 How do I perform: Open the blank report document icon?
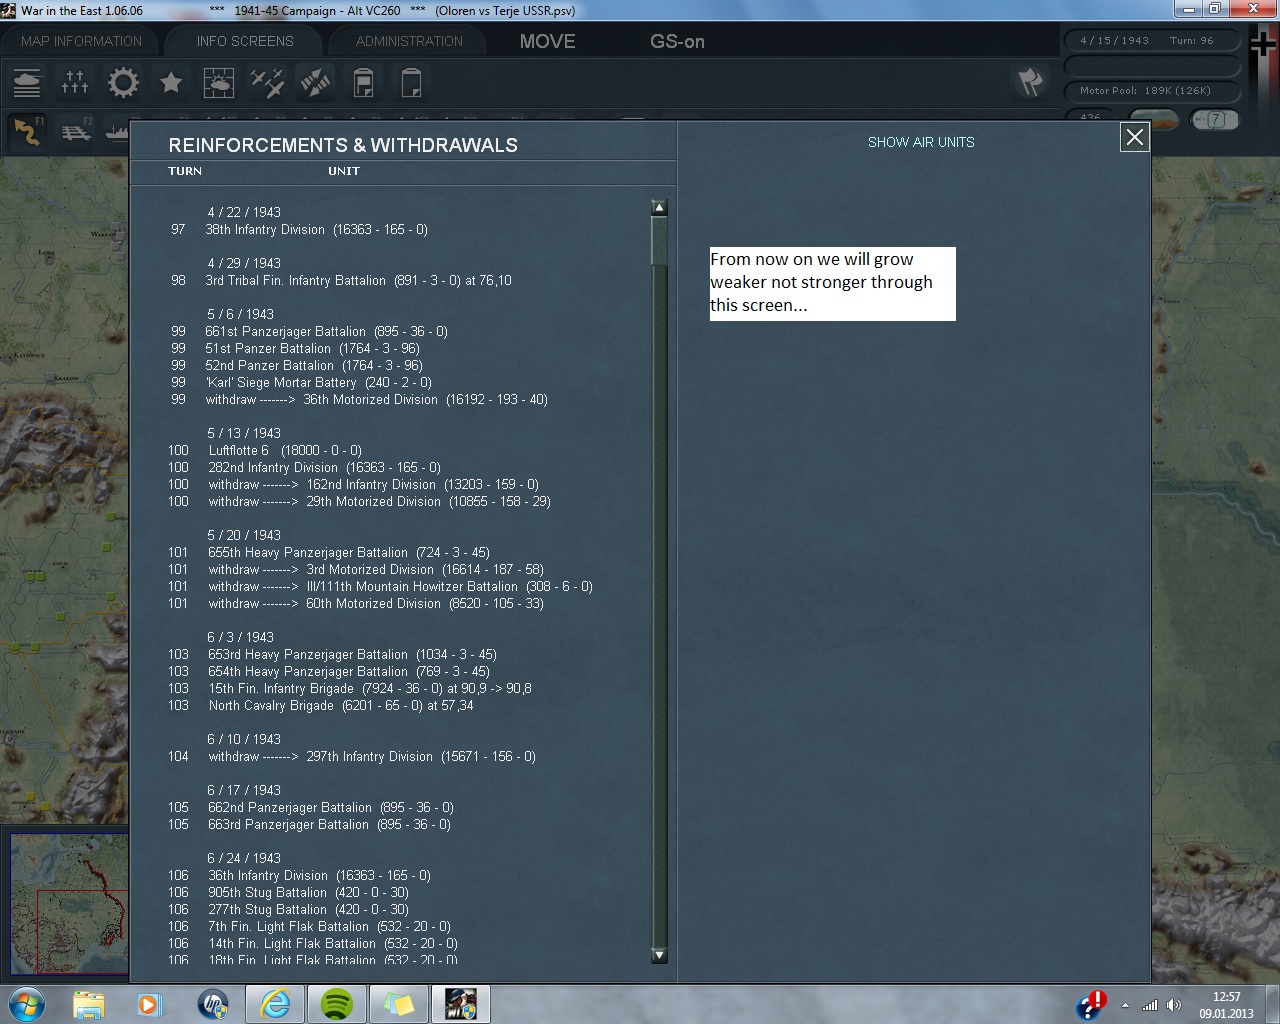(411, 82)
